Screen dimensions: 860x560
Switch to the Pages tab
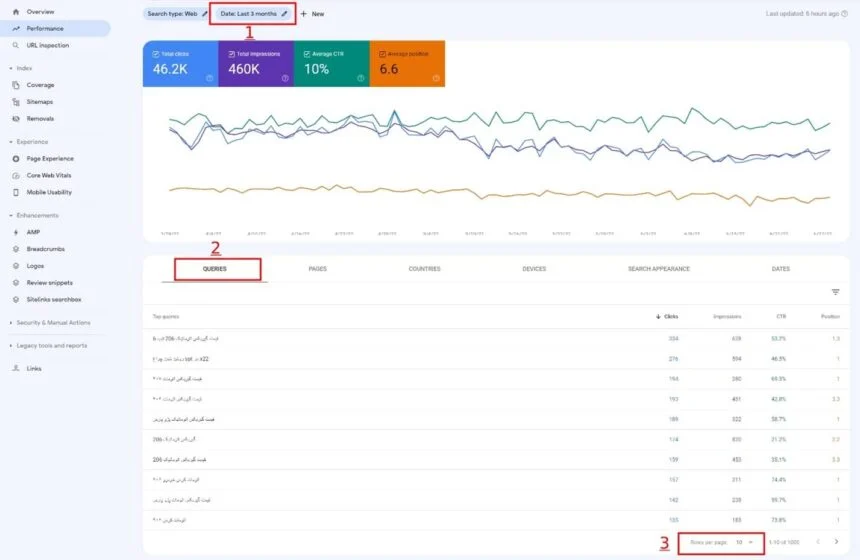tap(318, 269)
